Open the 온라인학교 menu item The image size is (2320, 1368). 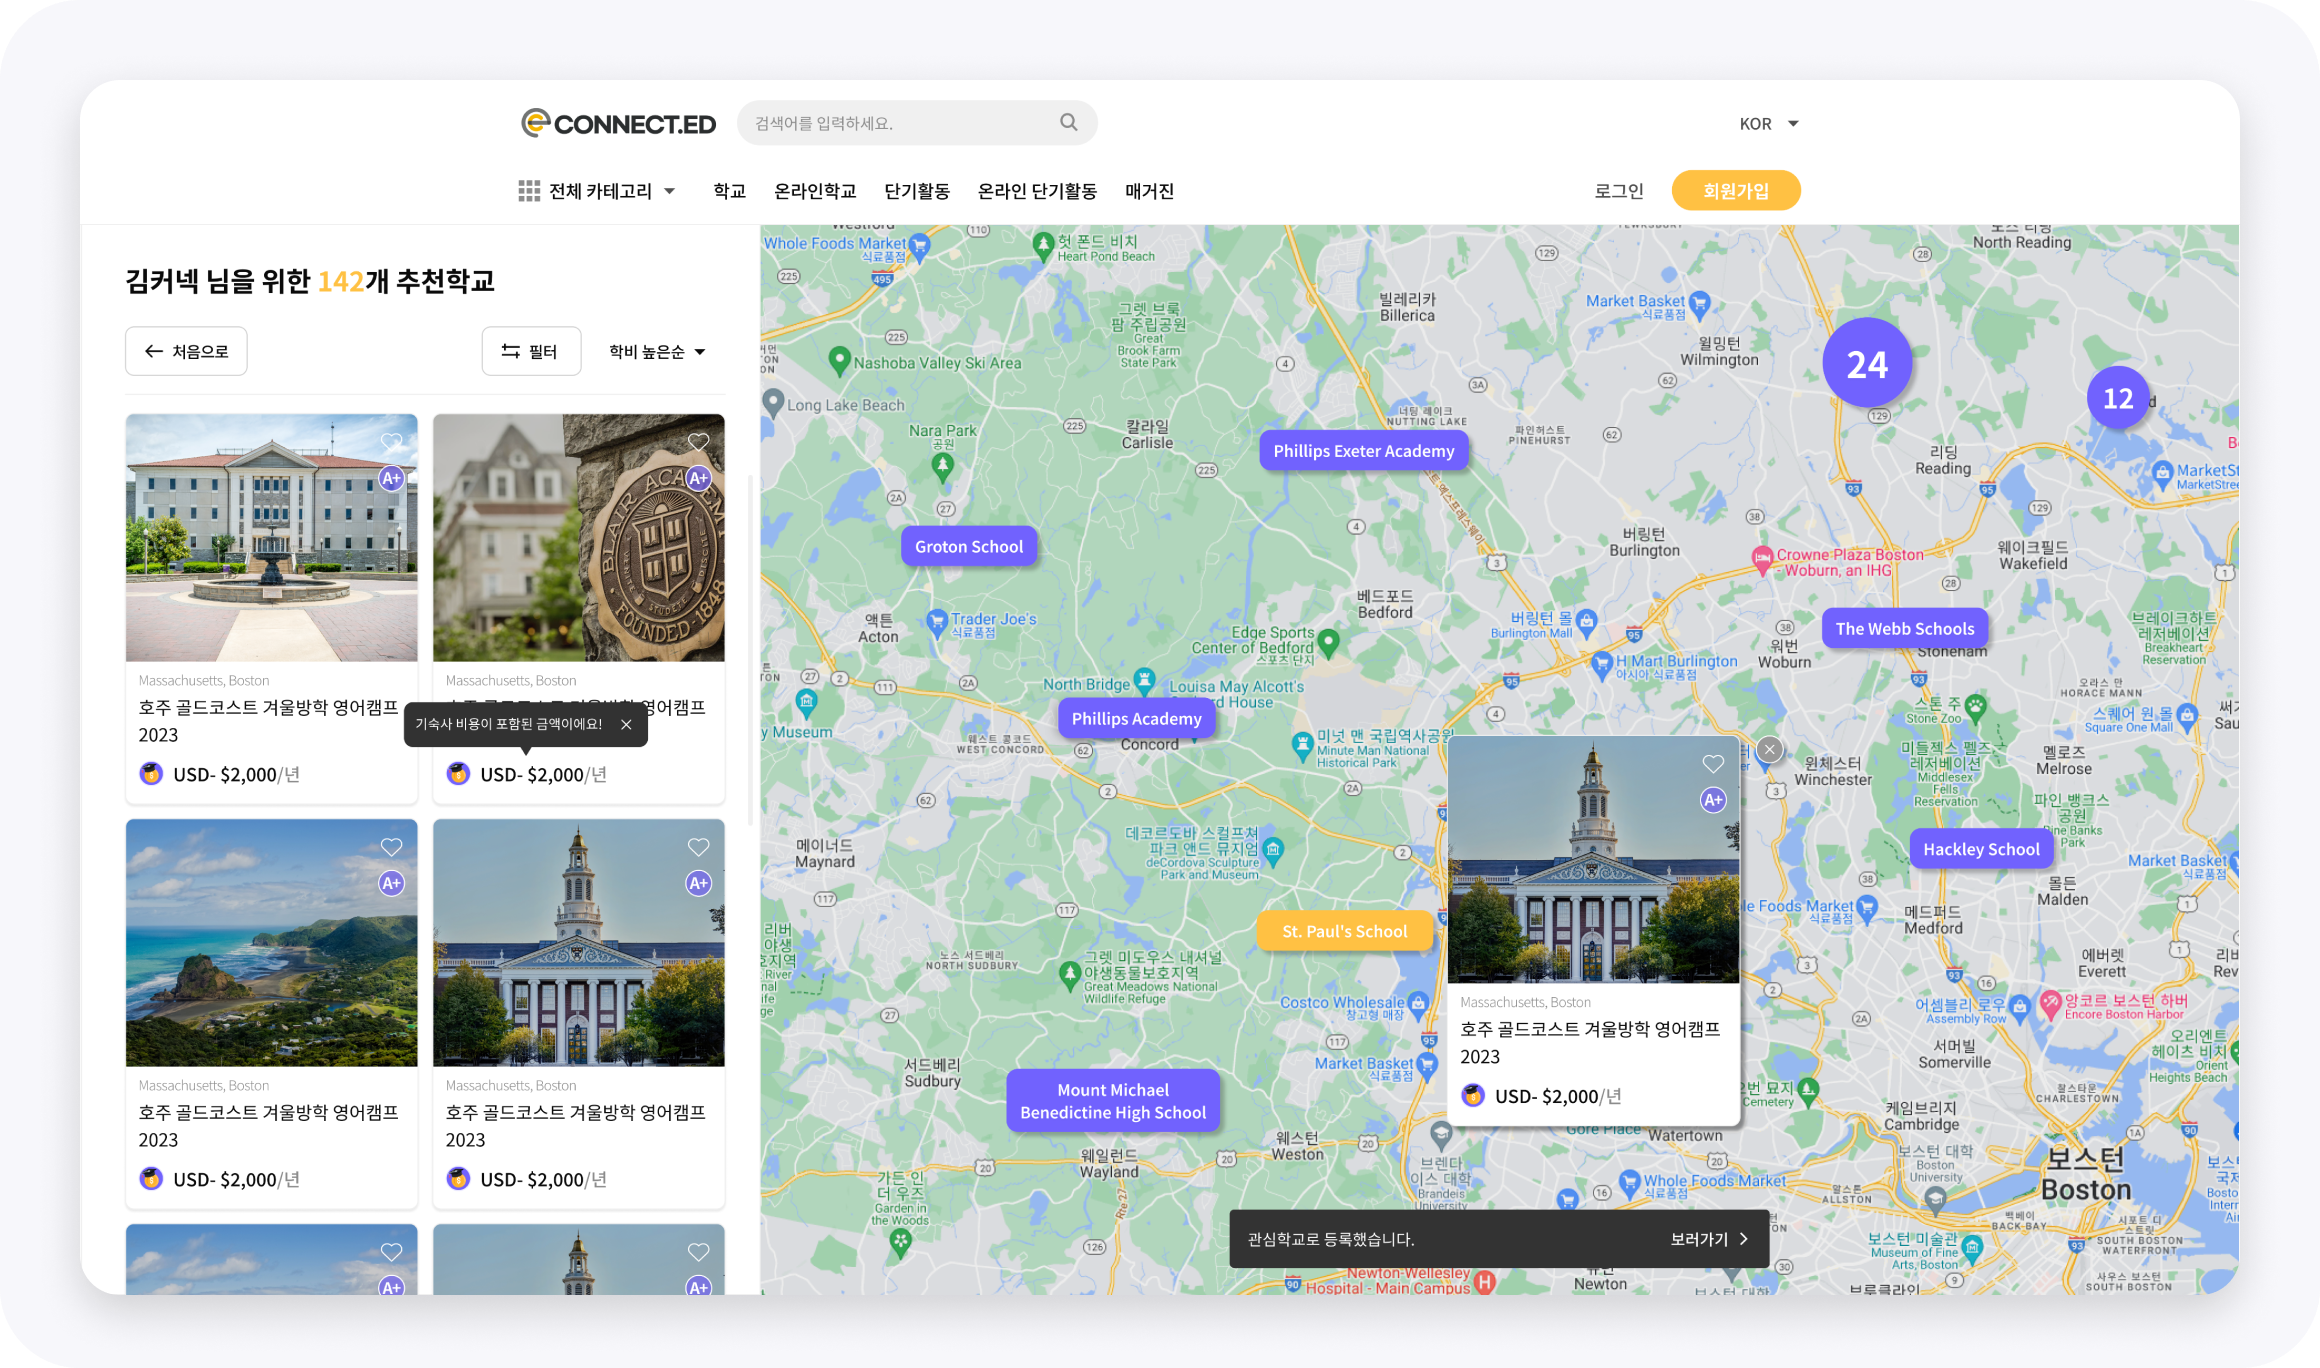815,191
